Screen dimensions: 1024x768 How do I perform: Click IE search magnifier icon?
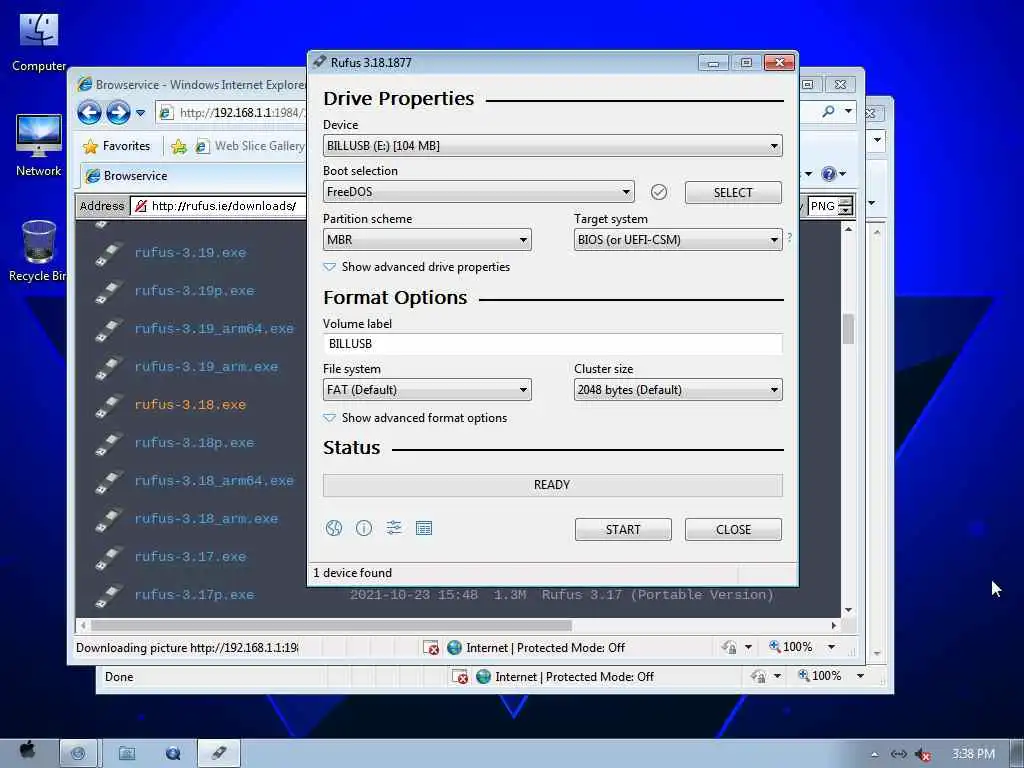(x=828, y=112)
